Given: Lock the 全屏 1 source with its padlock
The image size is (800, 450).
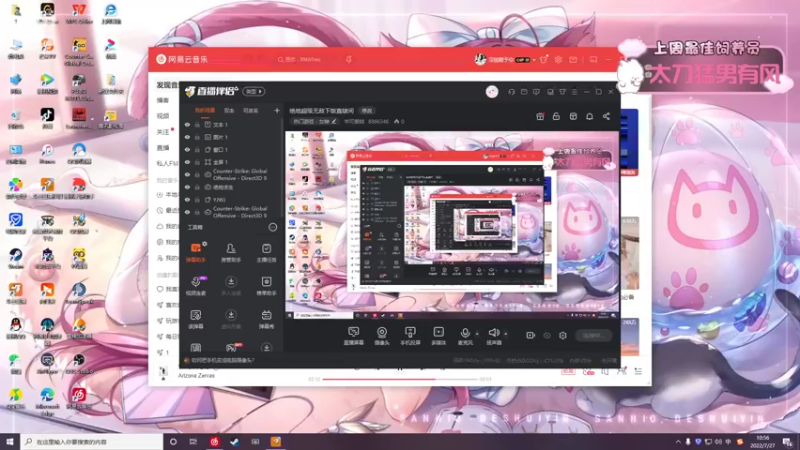Looking at the screenshot, I should coord(197,162).
